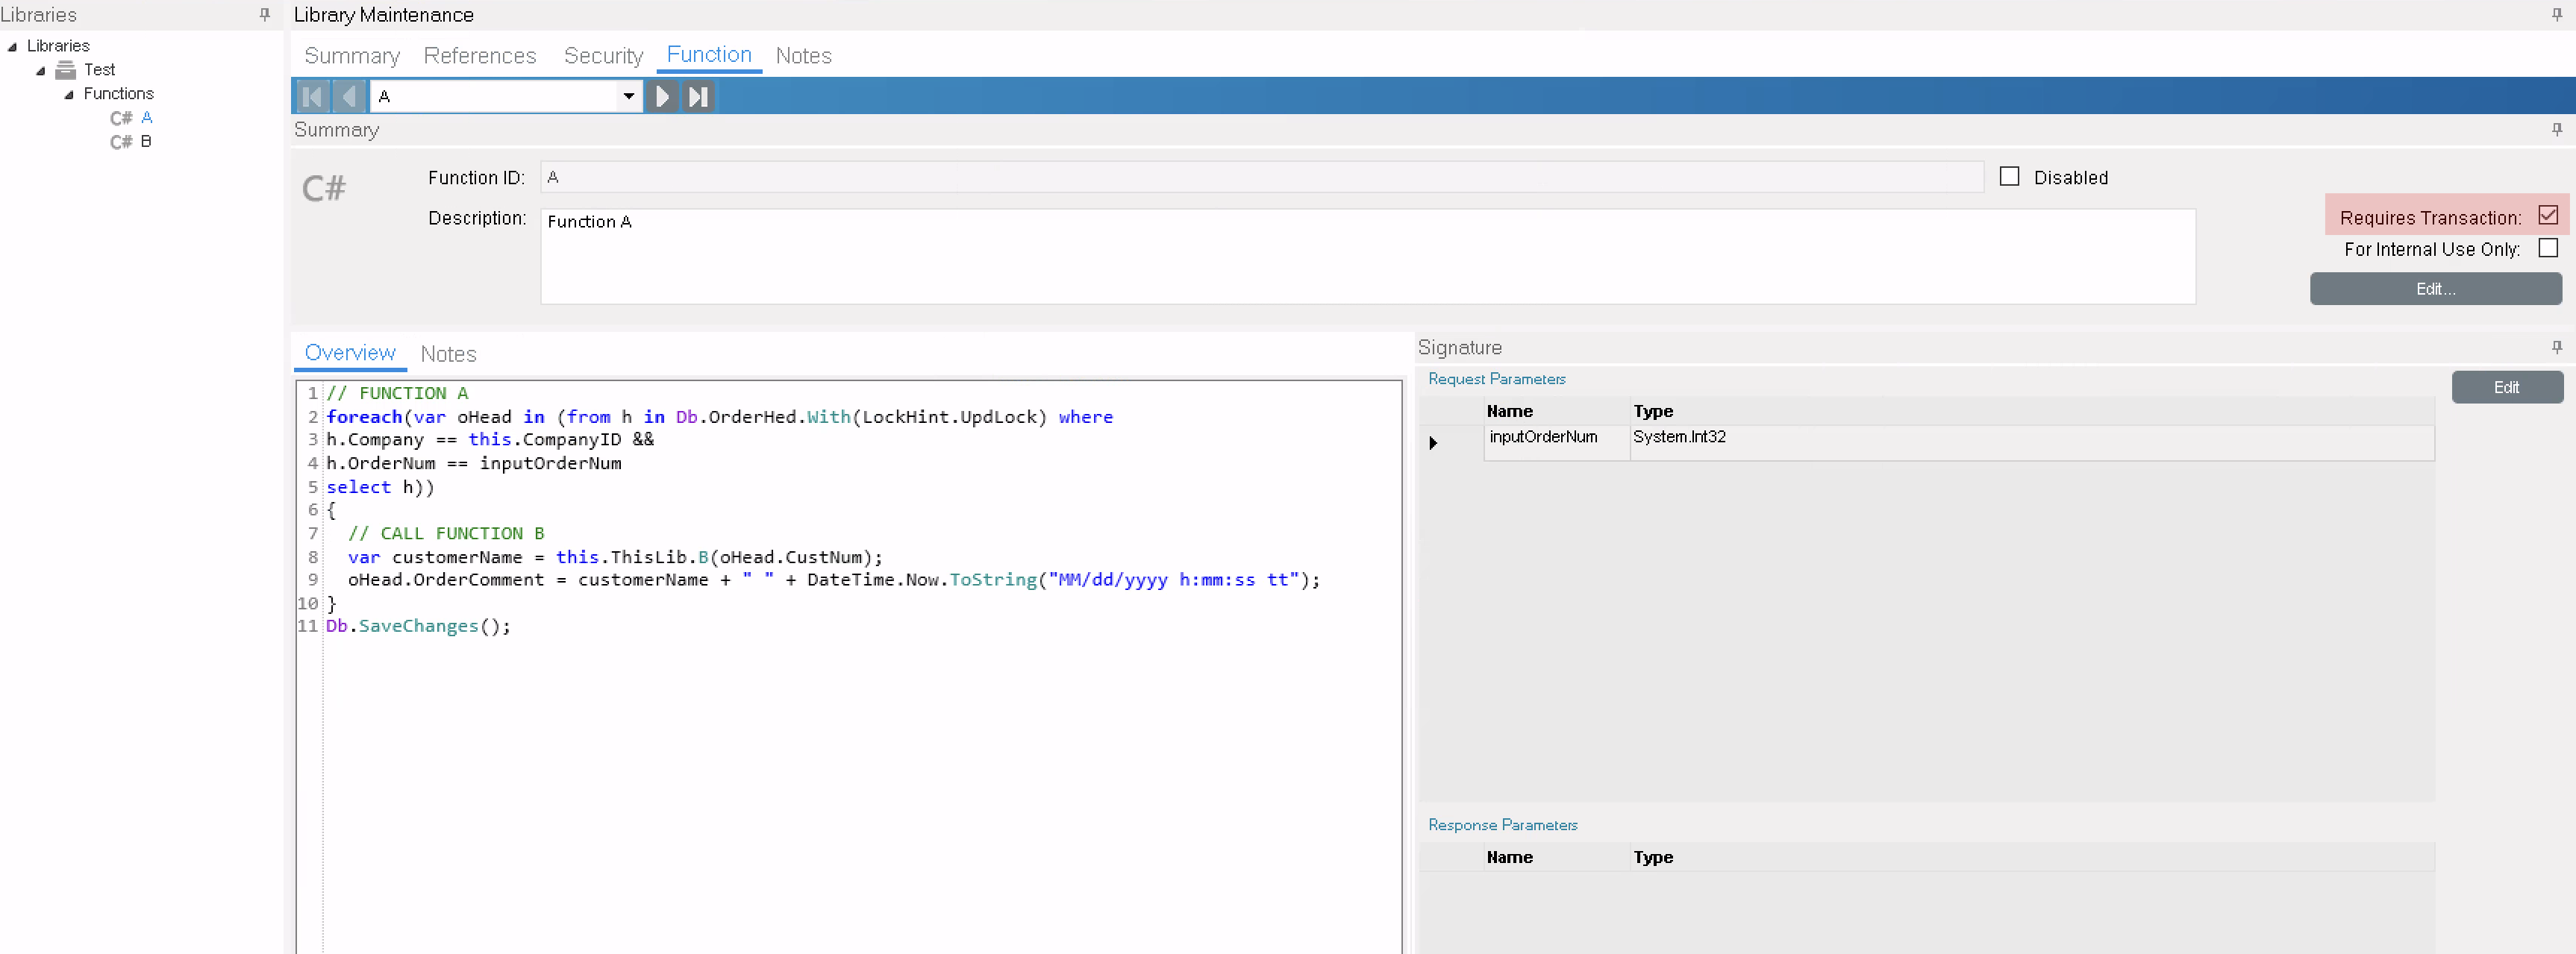
Task: Toggle the Disabled checkbox
Action: [x=2009, y=177]
